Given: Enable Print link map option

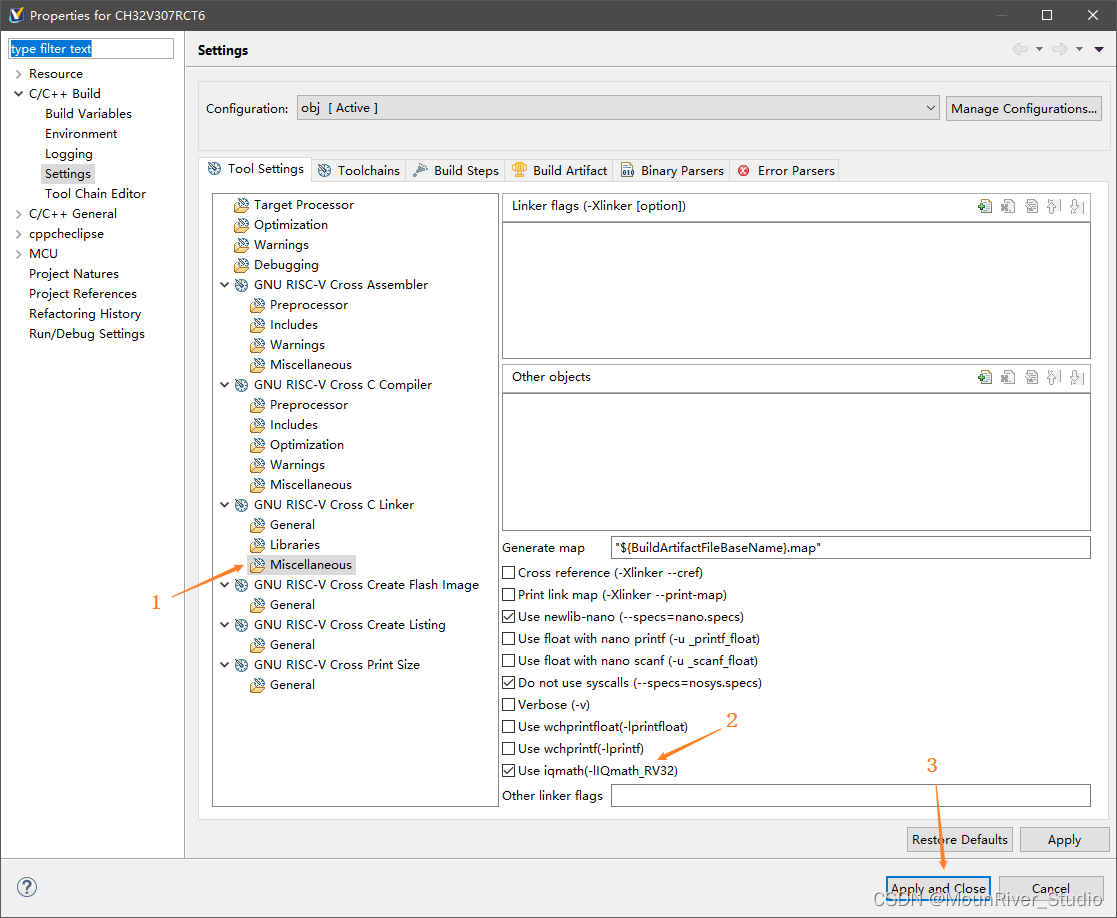Looking at the screenshot, I should point(509,595).
